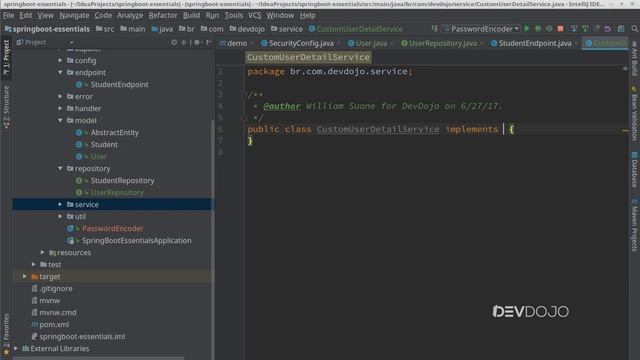Expand the handler folder
The height and width of the screenshot is (360, 640).
[x=60, y=108]
